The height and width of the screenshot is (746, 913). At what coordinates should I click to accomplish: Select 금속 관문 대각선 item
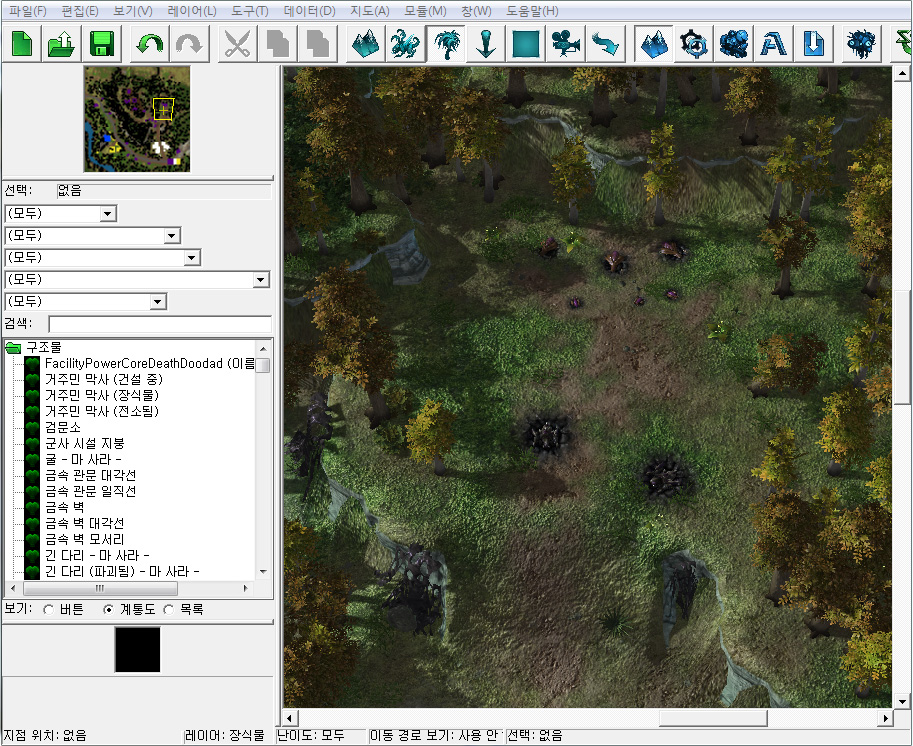90,476
